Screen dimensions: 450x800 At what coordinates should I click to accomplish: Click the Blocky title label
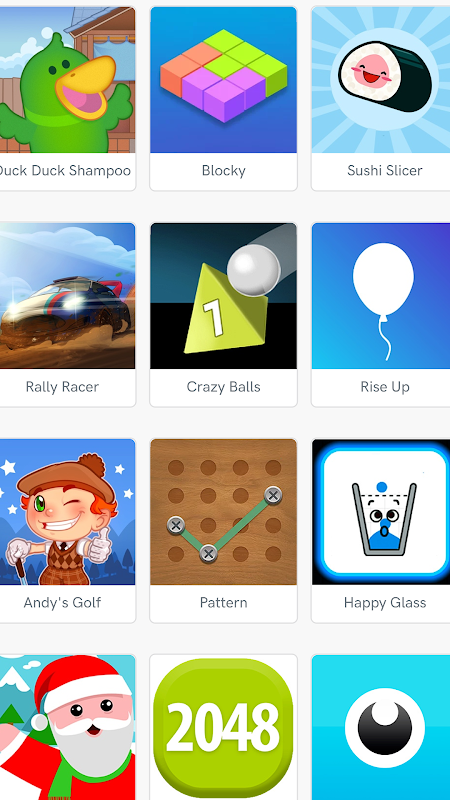click(x=223, y=170)
